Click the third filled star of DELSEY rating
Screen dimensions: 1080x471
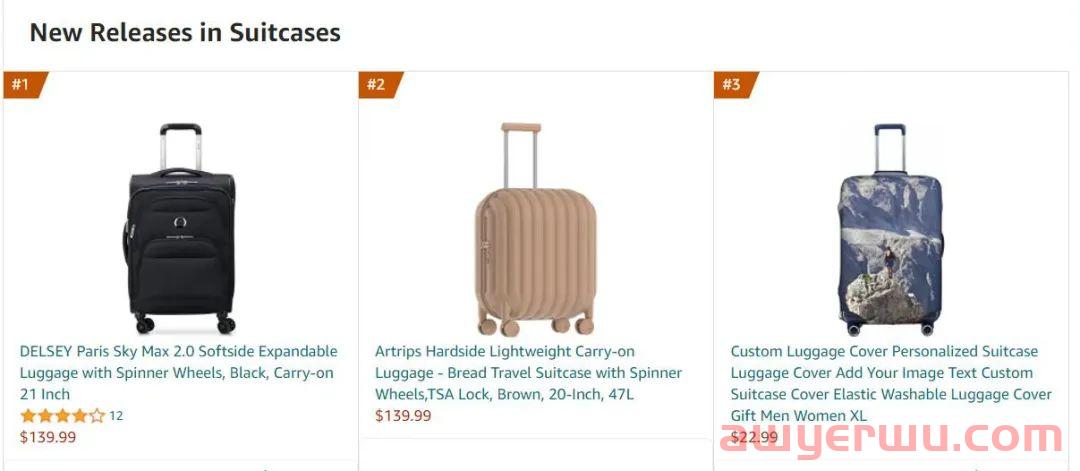pyautogui.click(x=63, y=416)
